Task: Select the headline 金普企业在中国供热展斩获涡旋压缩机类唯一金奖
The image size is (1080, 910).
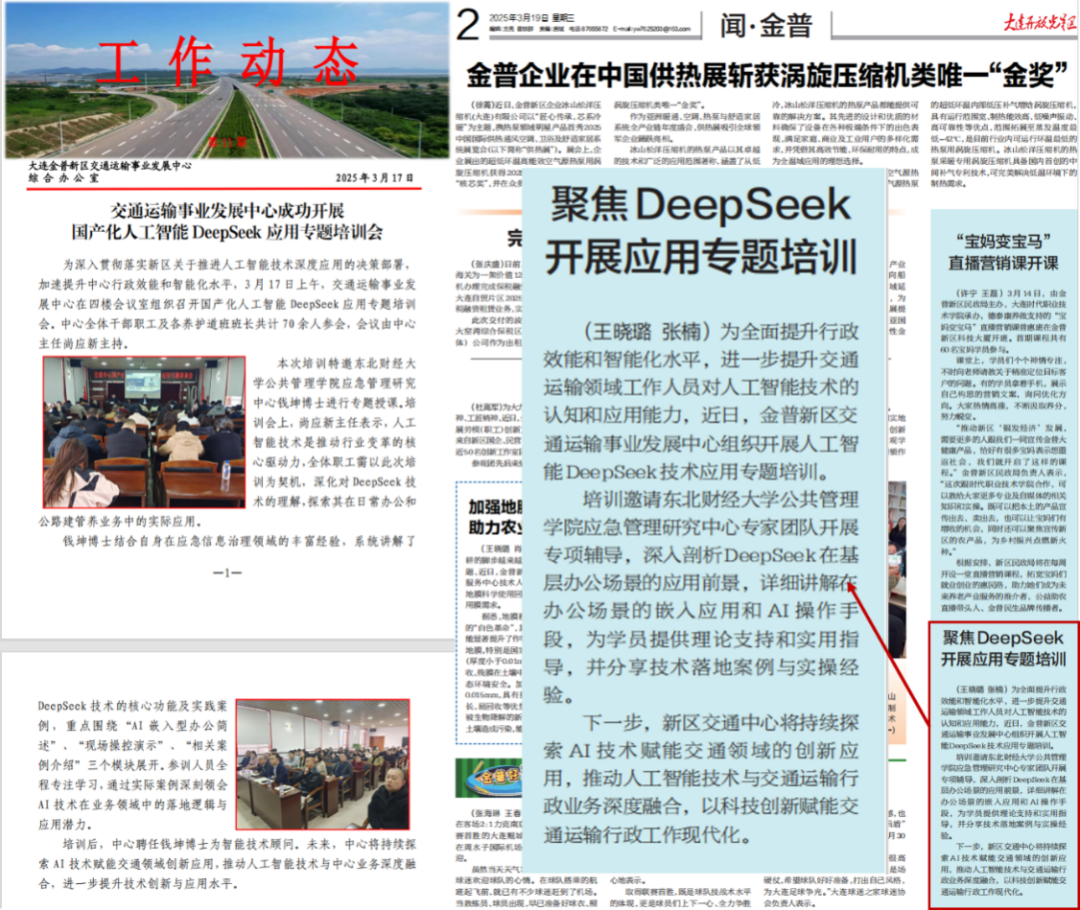Action: pyautogui.click(x=767, y=75)
